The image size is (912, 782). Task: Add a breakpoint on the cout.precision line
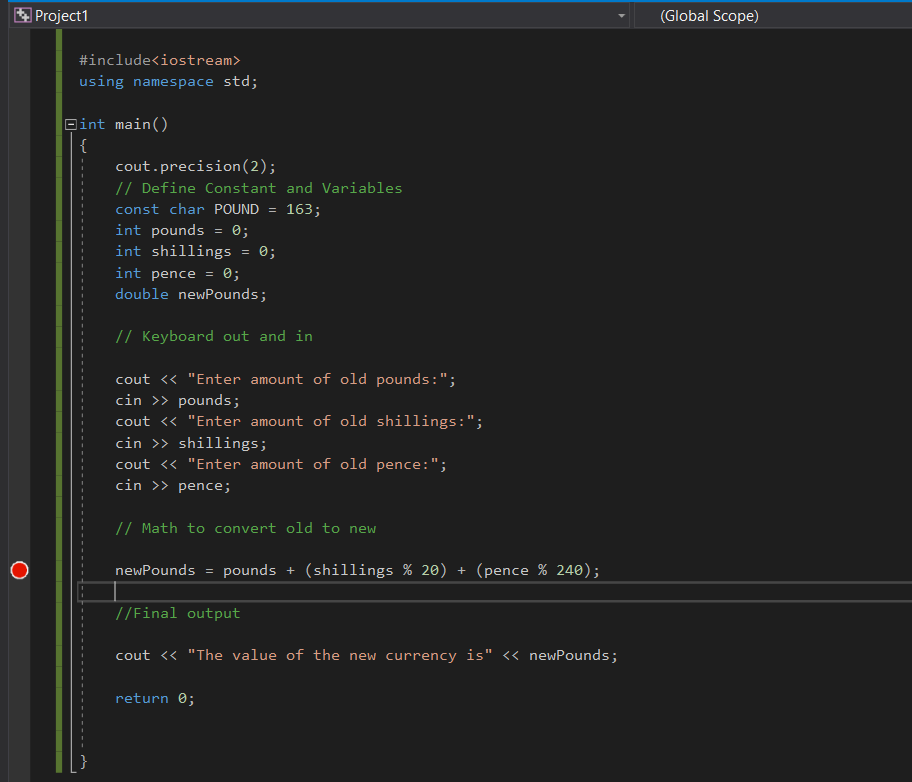18,165
